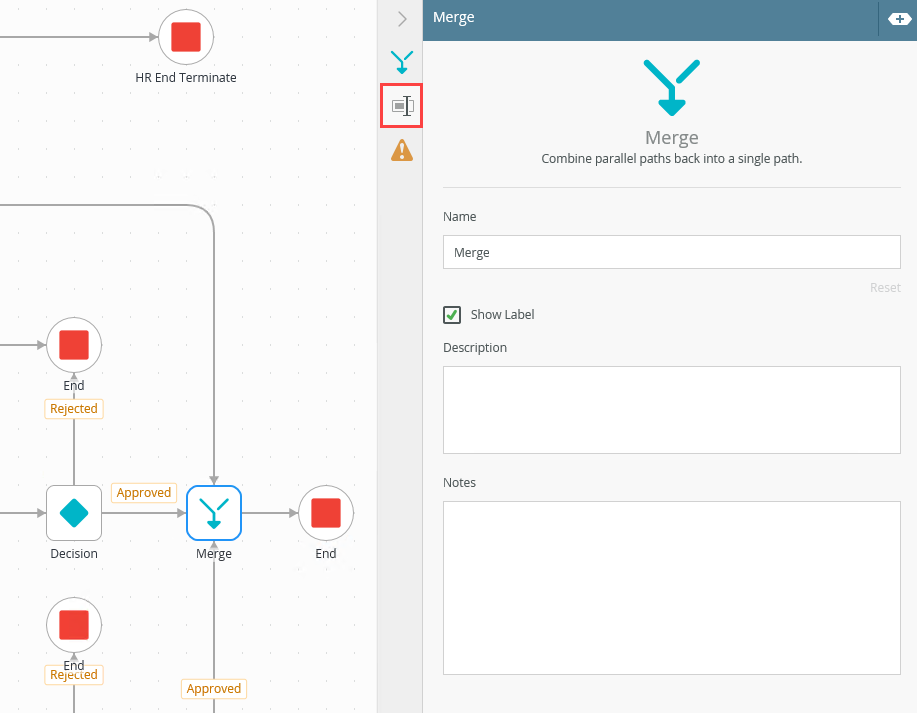Click inside the Notes text area
This screenshot has height=713, width=917.
point(671,588)
